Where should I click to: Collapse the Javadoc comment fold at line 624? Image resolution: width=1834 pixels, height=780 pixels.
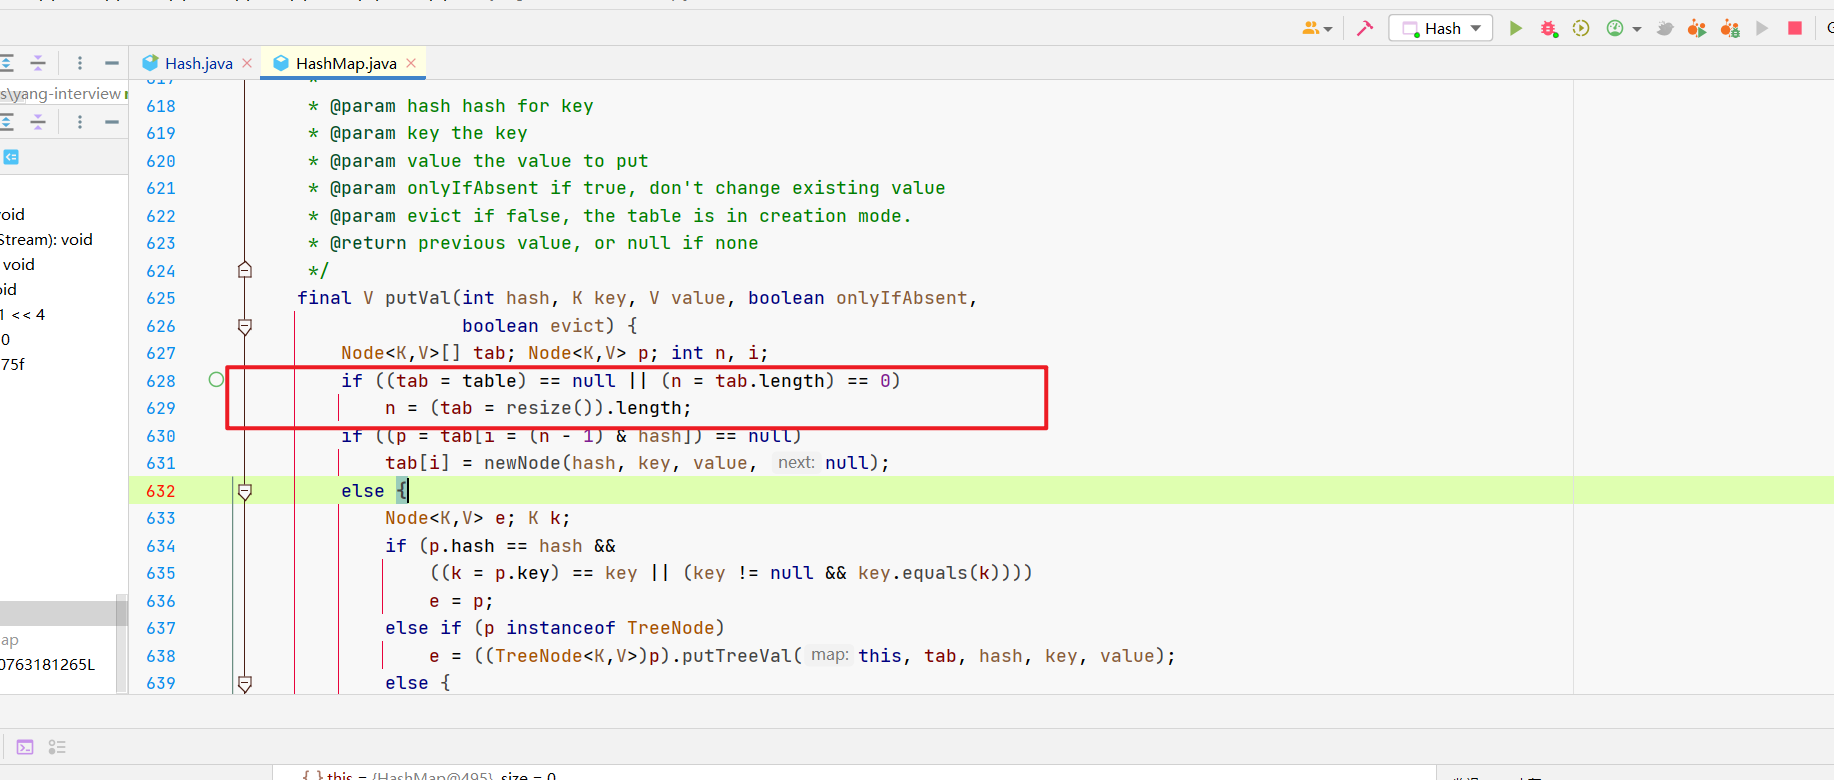pos(245,270)
